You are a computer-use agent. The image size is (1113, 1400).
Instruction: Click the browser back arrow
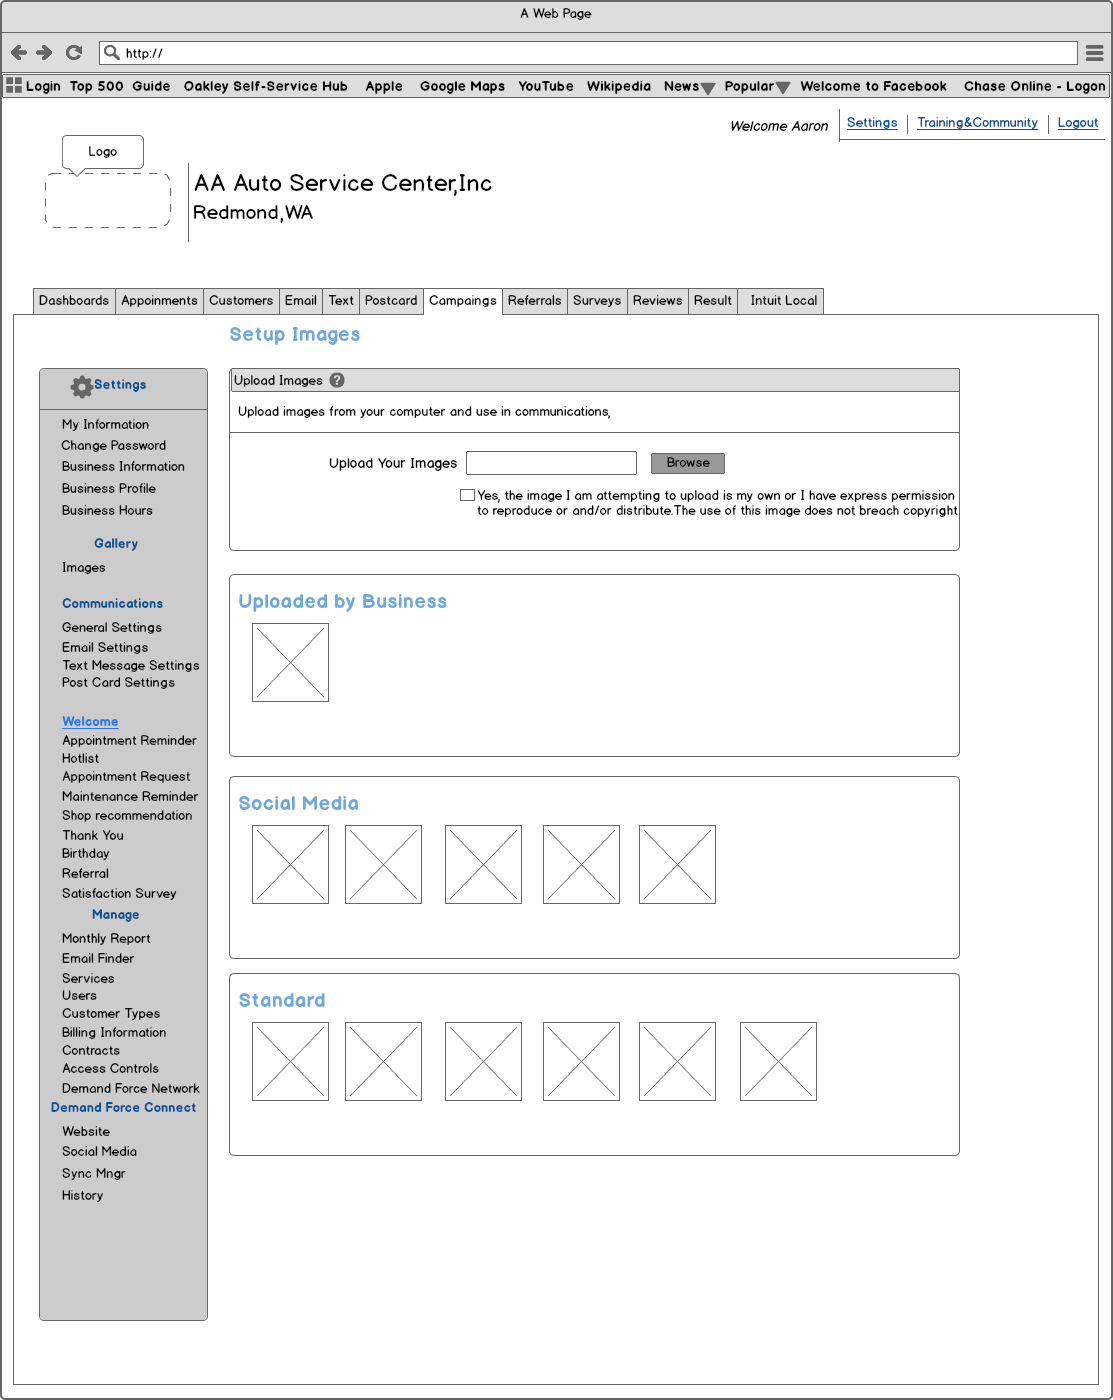click(18, 52)
